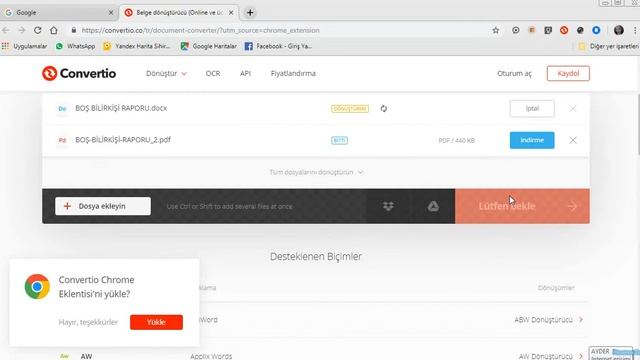Click the Convertio extension icon in toolbar
Screen dimensions: 640x360
click(564, 30)
